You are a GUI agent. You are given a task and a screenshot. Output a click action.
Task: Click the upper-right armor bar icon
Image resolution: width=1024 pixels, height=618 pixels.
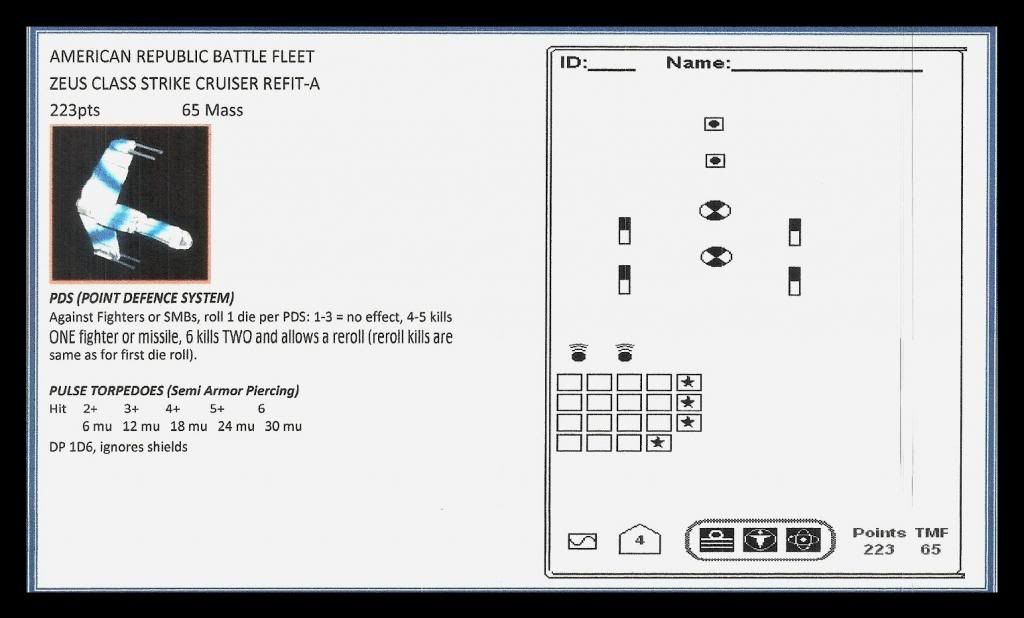(x=796, y=230)
